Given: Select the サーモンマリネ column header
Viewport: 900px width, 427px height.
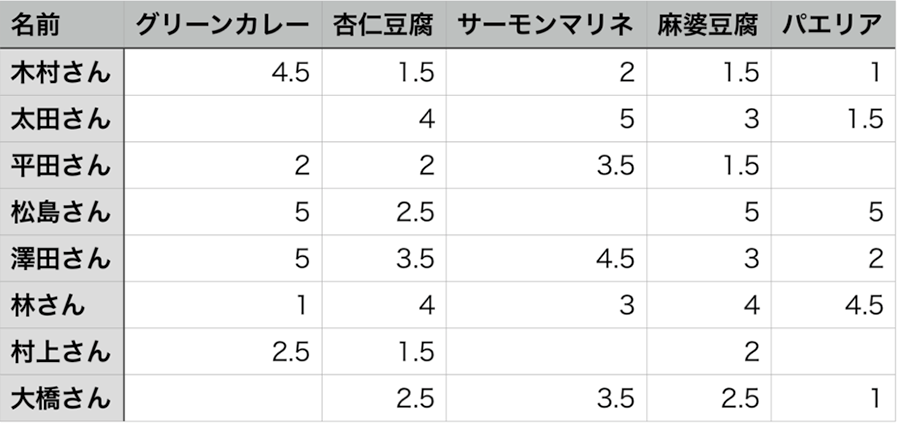Looking at the screenshot, I should [546, 25].
